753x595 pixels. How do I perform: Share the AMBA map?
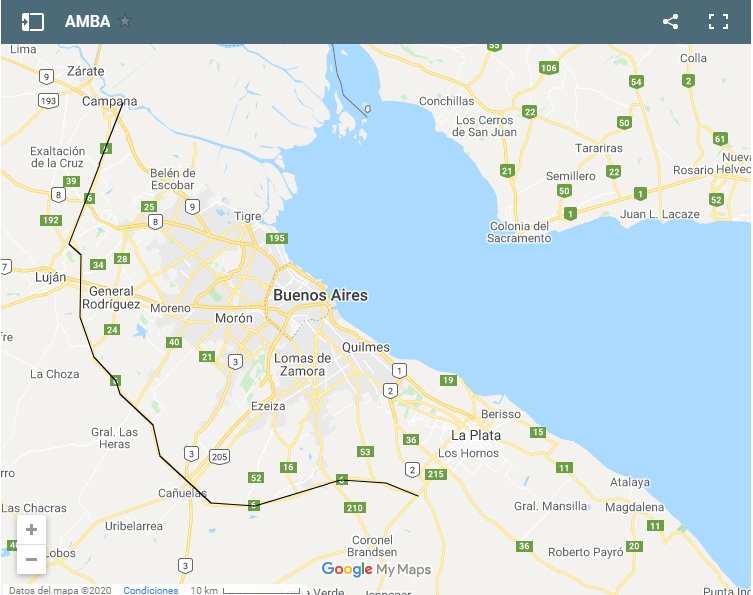click(670, 22)
